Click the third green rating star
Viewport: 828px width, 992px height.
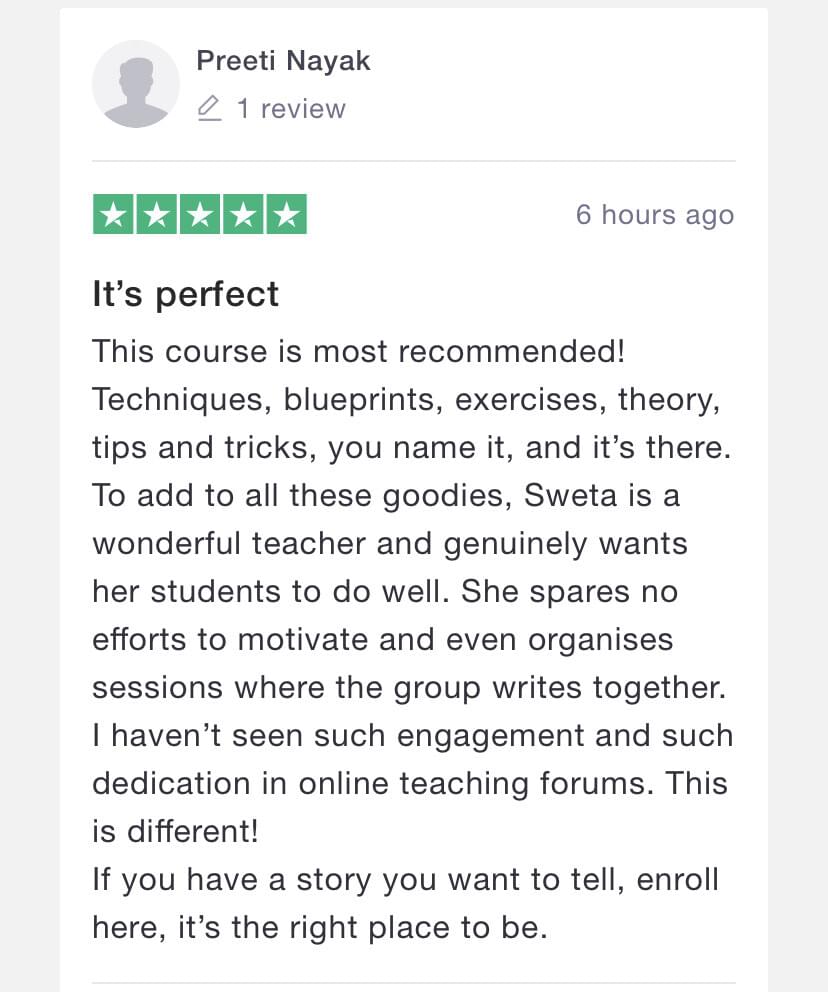click(x=200, y=215)
